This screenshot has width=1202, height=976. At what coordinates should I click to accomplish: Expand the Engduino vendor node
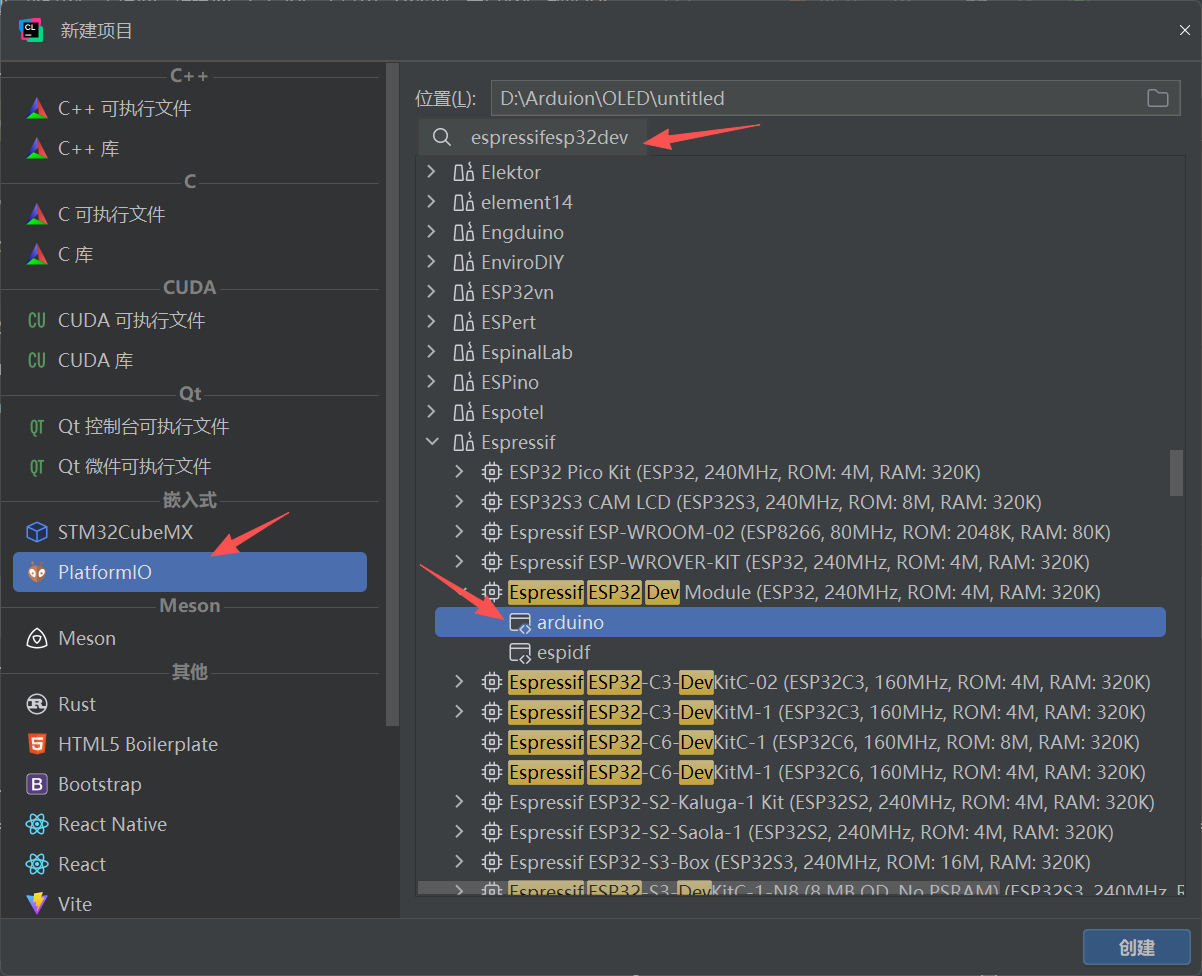point(431,232)
